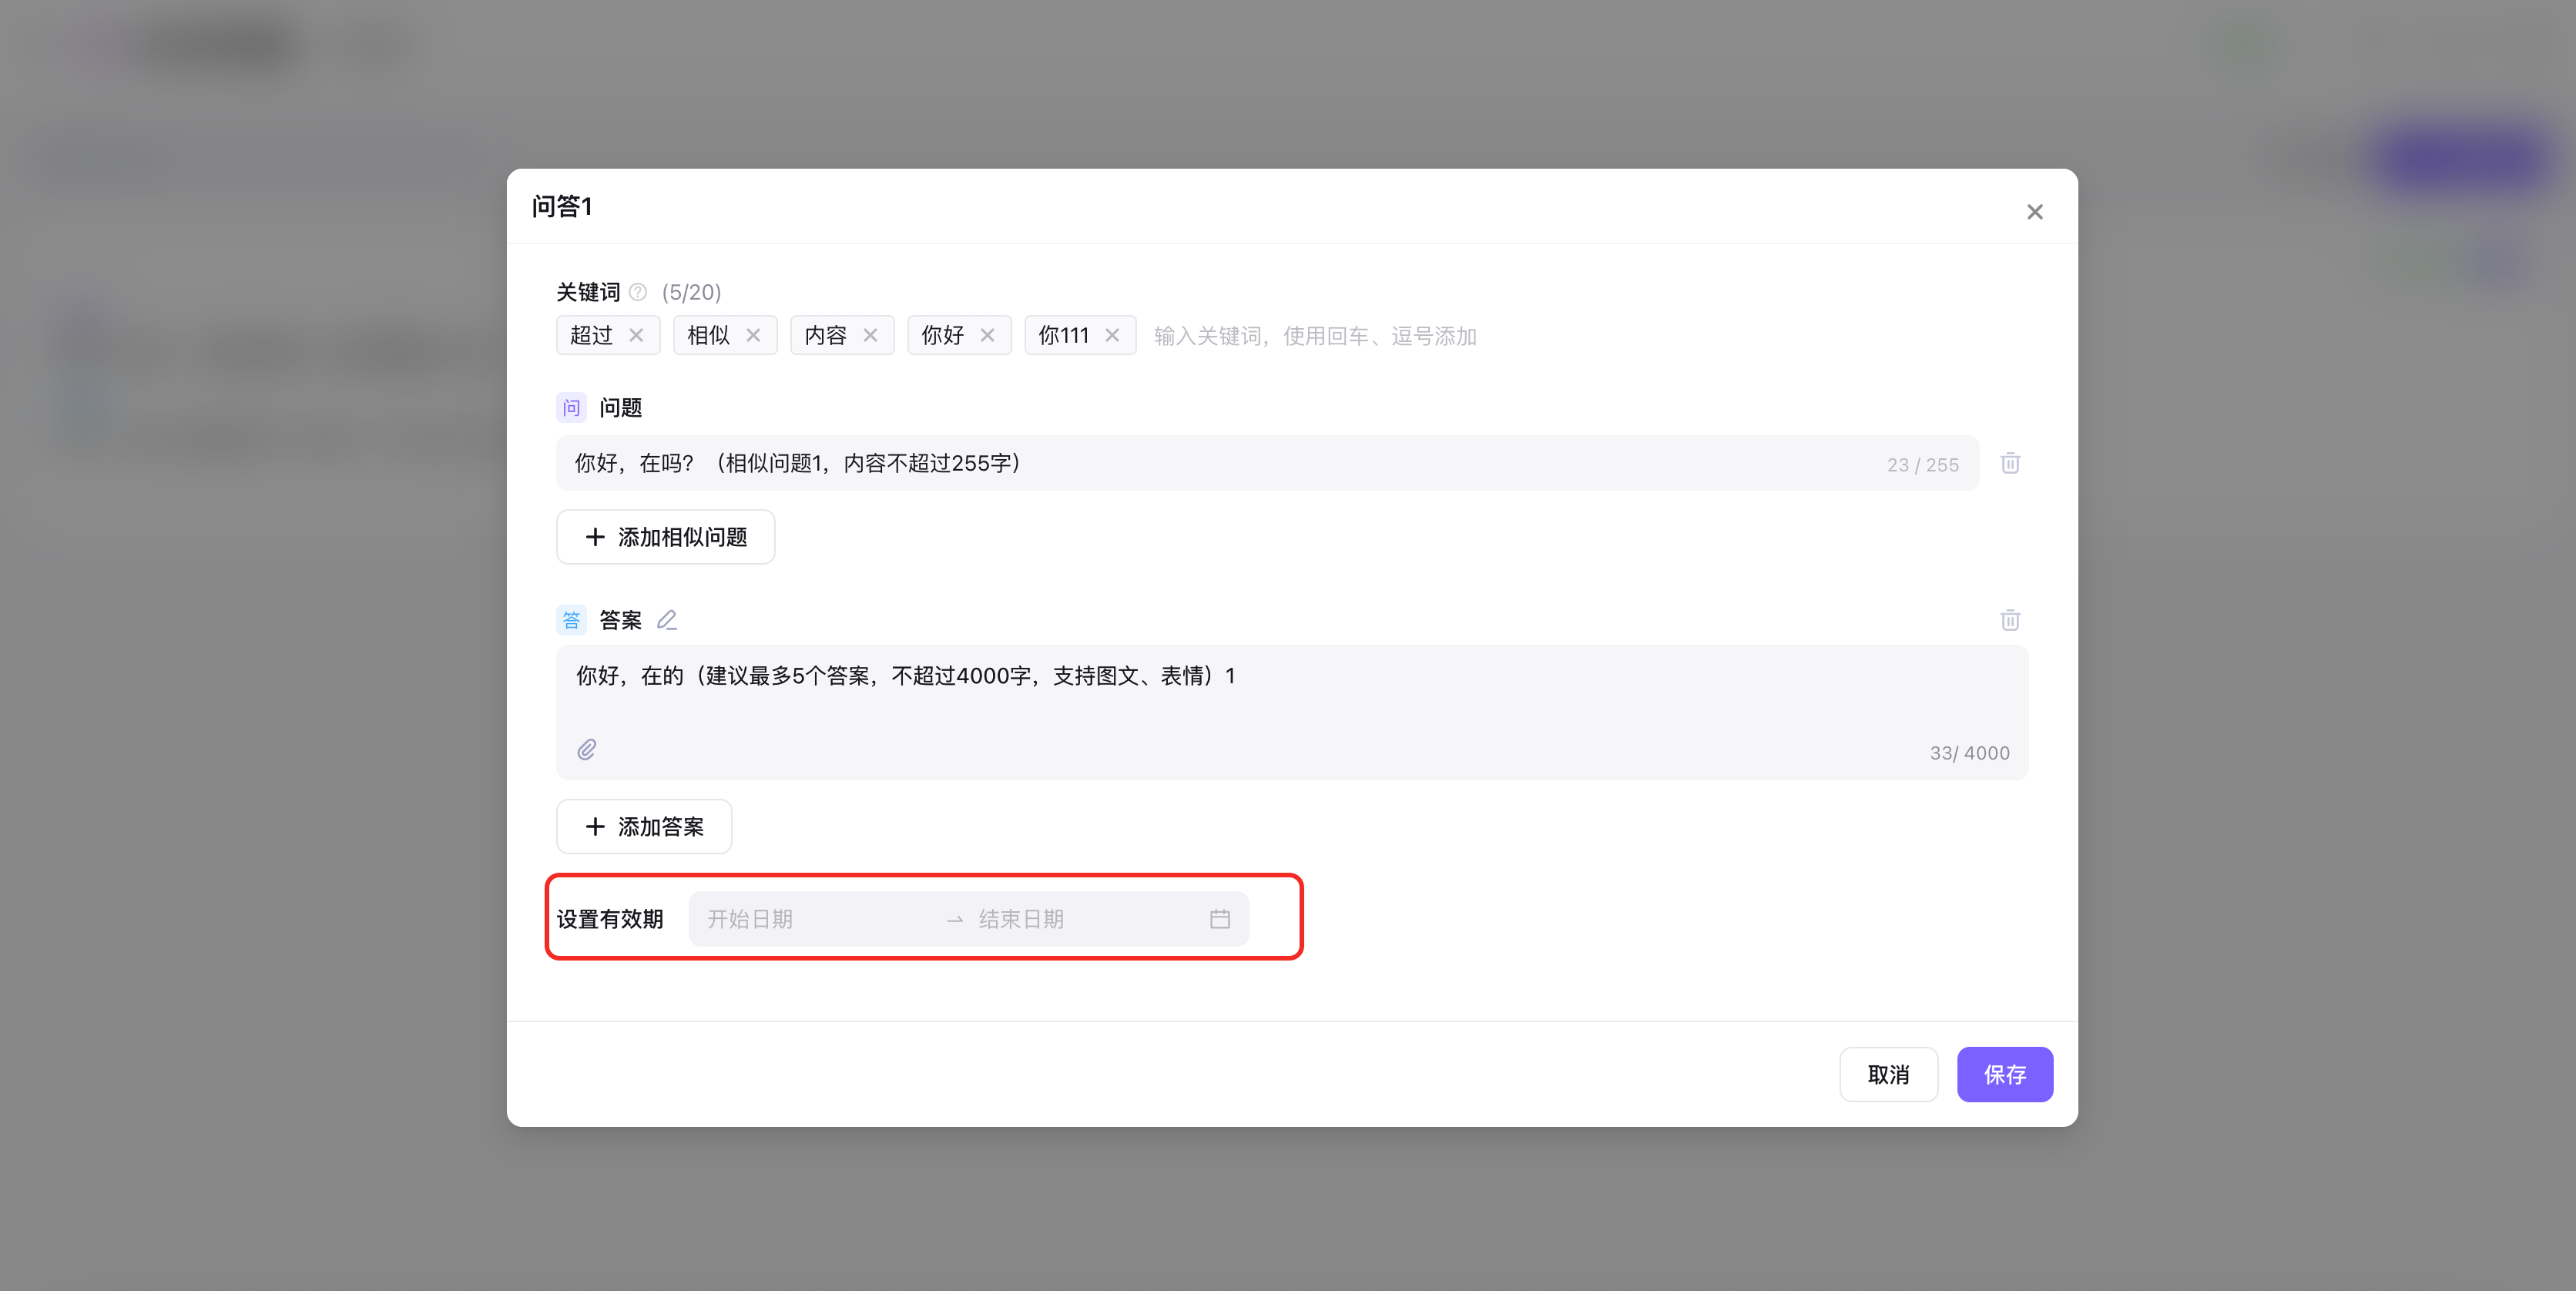Click the edit pencil next to 答案
Image resolution: width=2576 pixels, height=1291 pixels.
pyautogui.click(x=667, y=621)
